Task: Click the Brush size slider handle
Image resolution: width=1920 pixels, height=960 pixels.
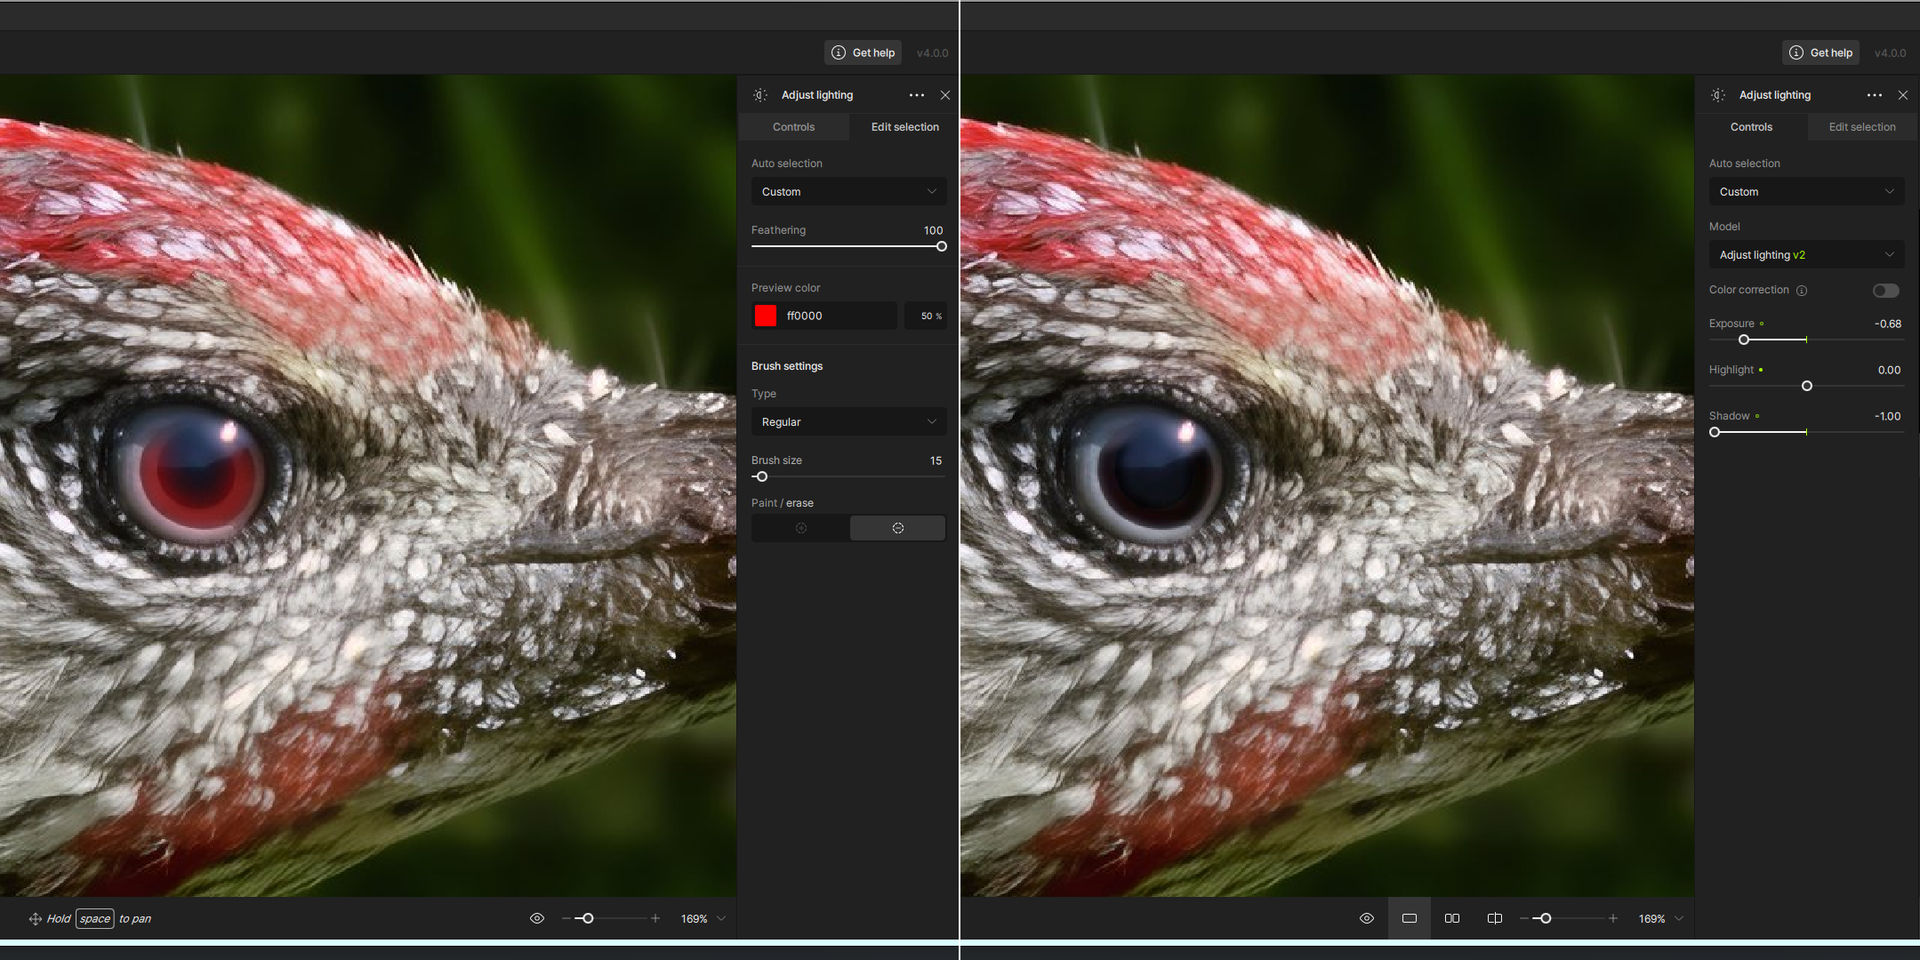Action: 761,477
